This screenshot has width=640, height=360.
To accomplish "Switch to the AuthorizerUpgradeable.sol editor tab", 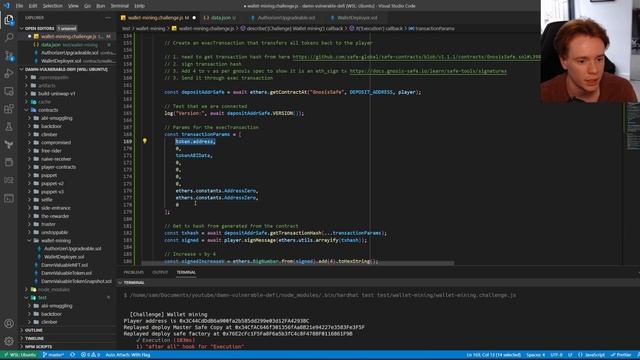I will point(286,18).
